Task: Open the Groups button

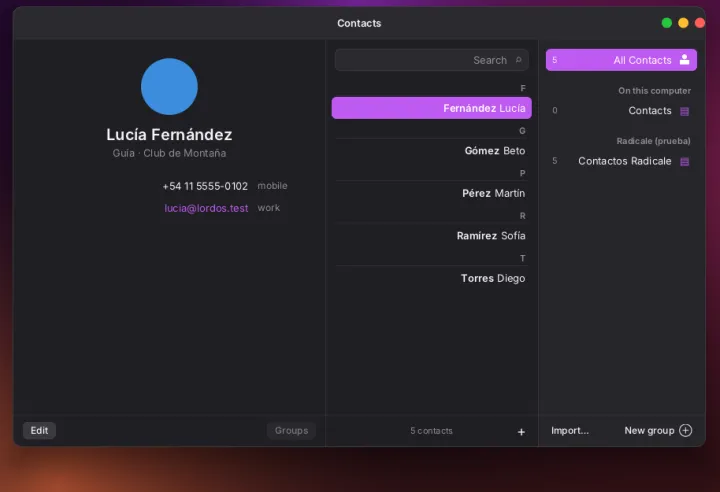Action: point(291,430)
